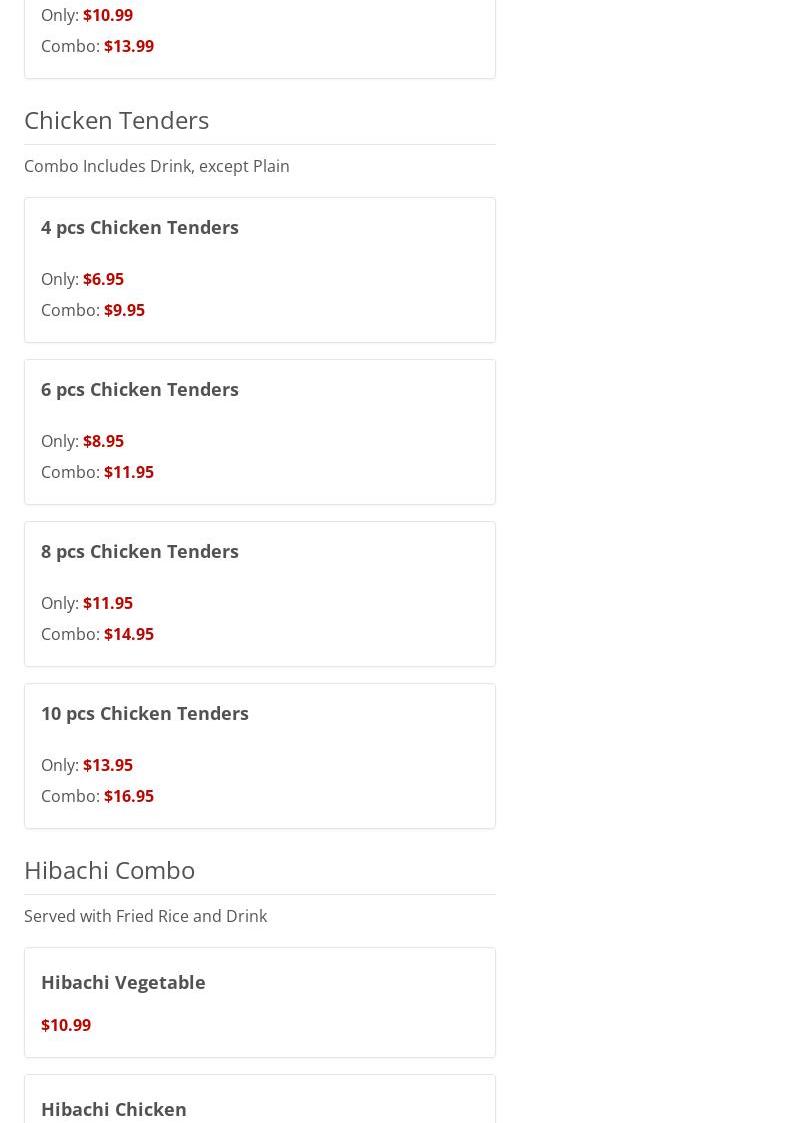Select the Hibachi Chicken item
Viewport: 785px width, 1123px height.
[x=260, y=1099]
